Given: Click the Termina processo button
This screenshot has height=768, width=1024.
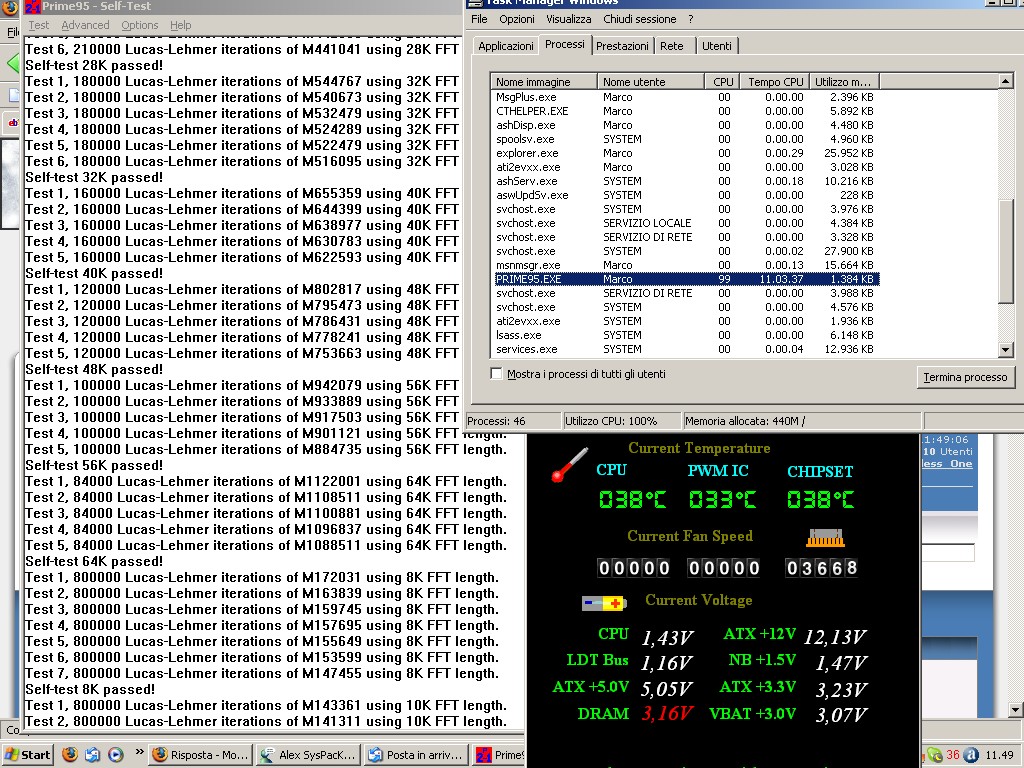Looking at the screenshot, I should tap(965, 377).
